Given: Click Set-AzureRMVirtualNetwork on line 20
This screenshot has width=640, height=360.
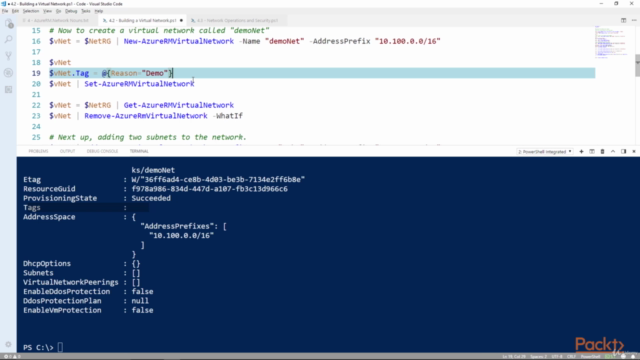Looking at the screenshot, I should pos(140,84).
